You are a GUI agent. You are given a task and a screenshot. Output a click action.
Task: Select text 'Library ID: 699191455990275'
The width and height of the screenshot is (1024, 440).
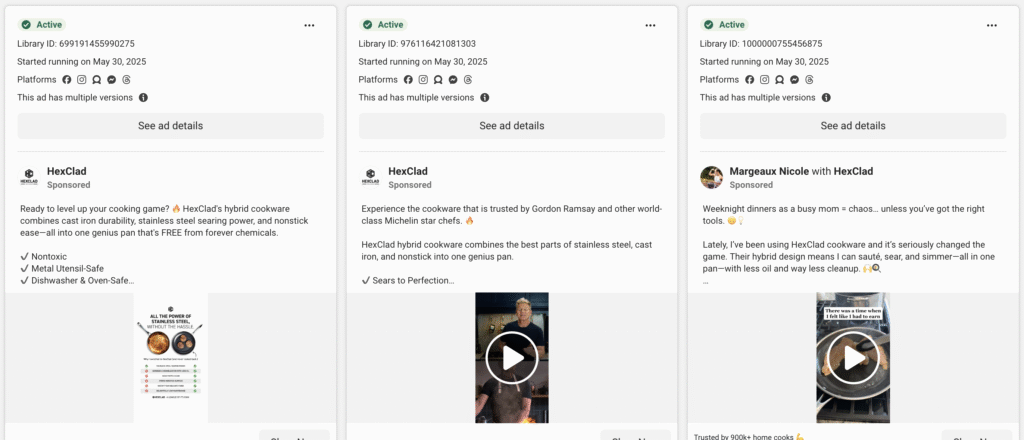[x=76, y=44]
